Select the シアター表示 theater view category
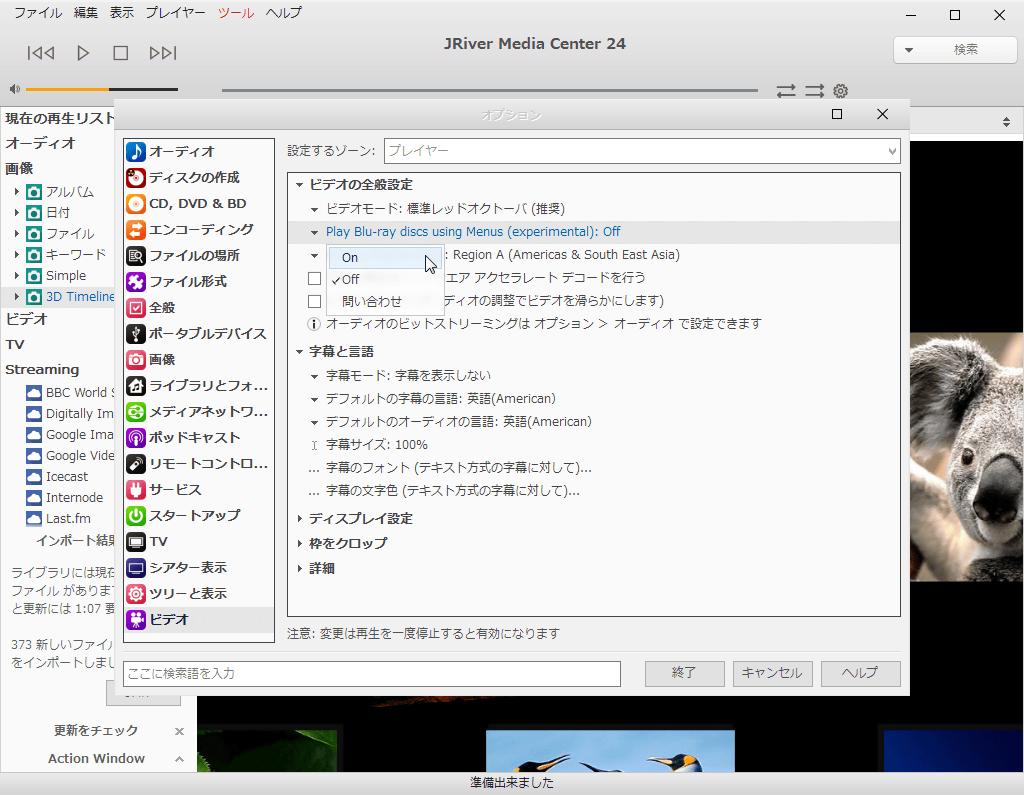The image size is (1024, 795). click(x=199, y=568)
